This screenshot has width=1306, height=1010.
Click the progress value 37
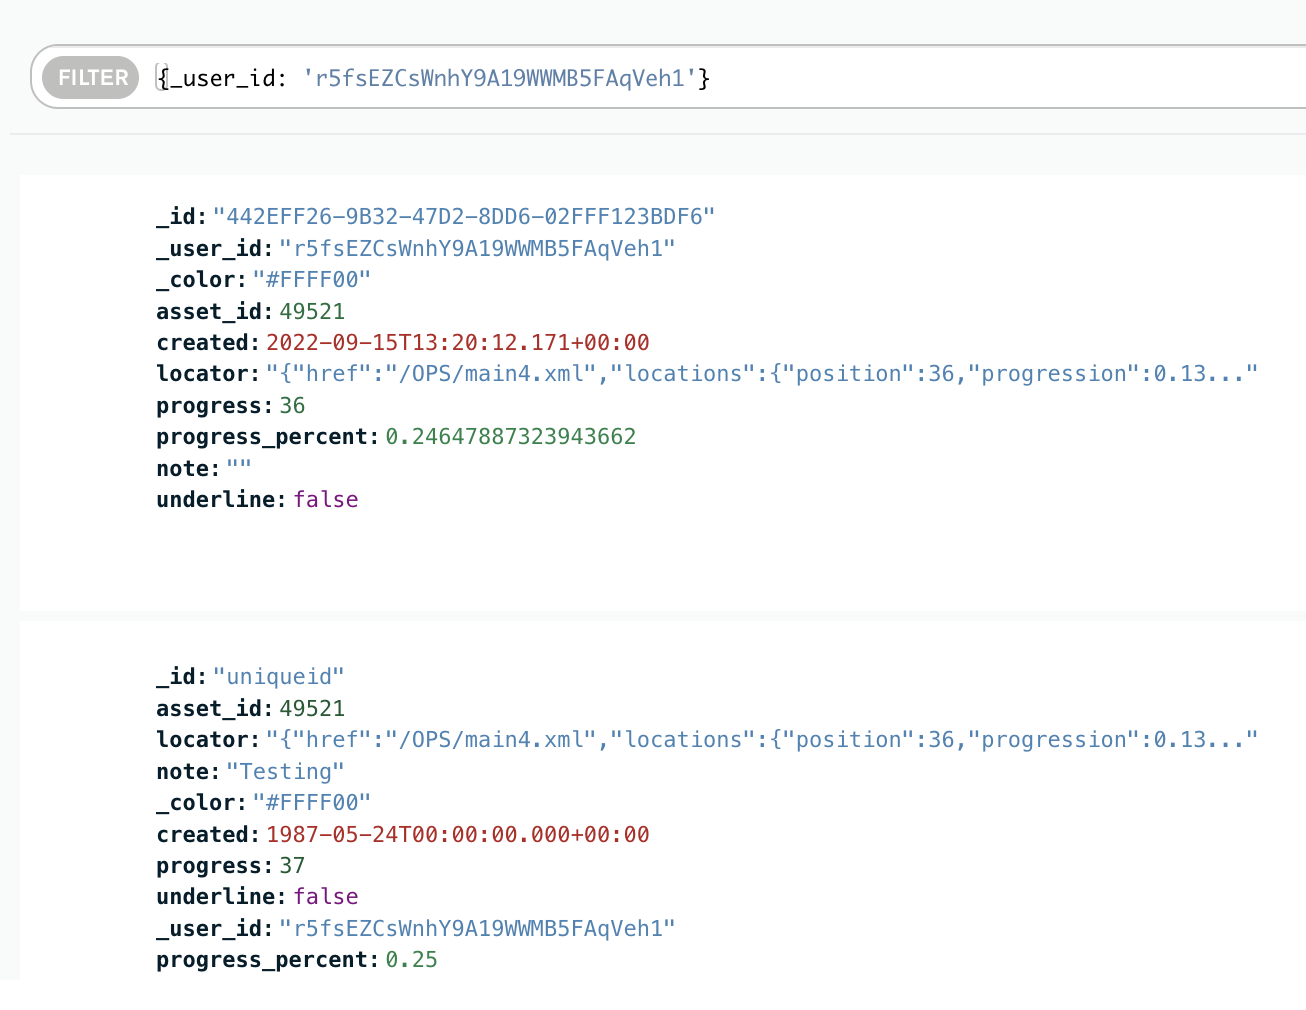pyautogui.click(x=292, y=866)
